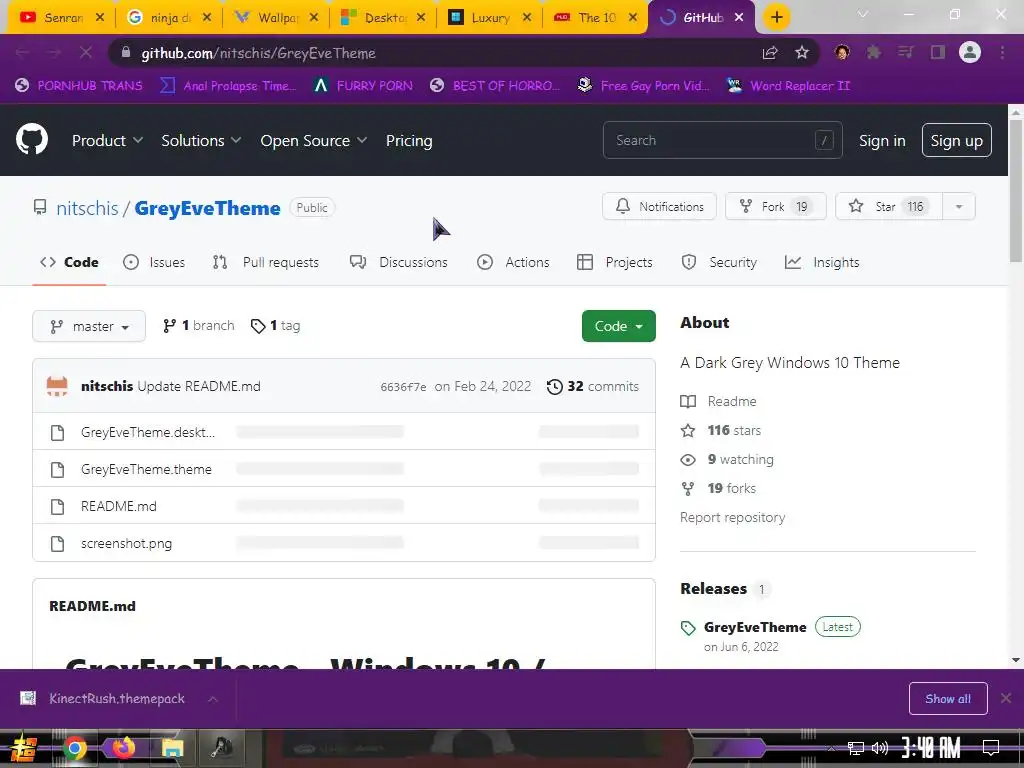Switch to the Code tab
Screen dimensions: 1024x768
pos(69,262)
